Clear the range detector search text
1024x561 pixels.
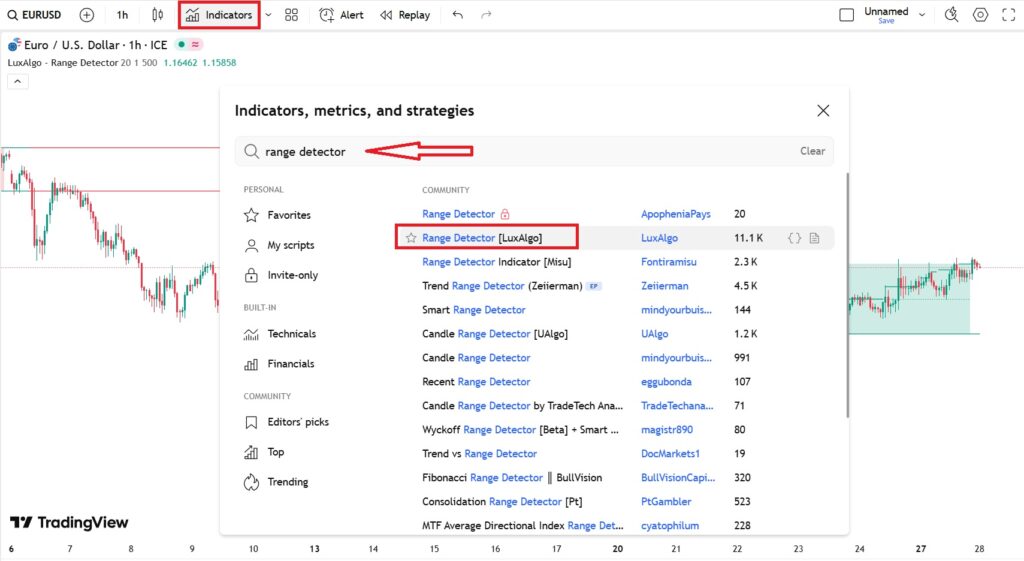click(812, 151)
